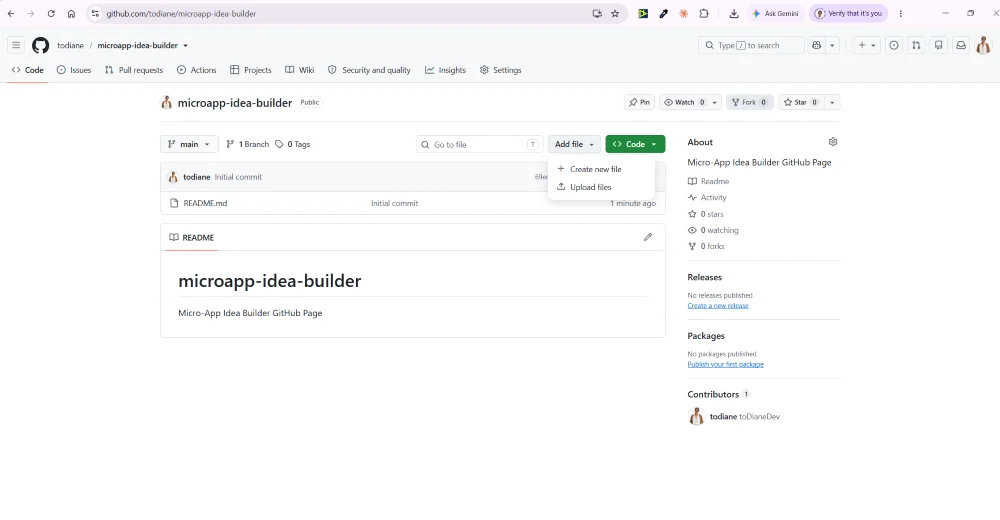
Task: Open the Security and quality tab
Action: tap(369, 70)
